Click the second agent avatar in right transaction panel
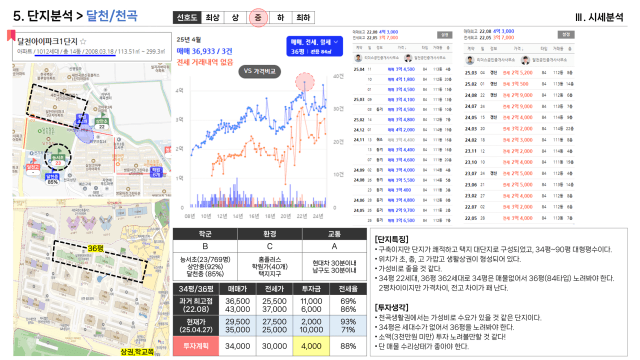This screenshot has width=640, height=360. (525, 60)
